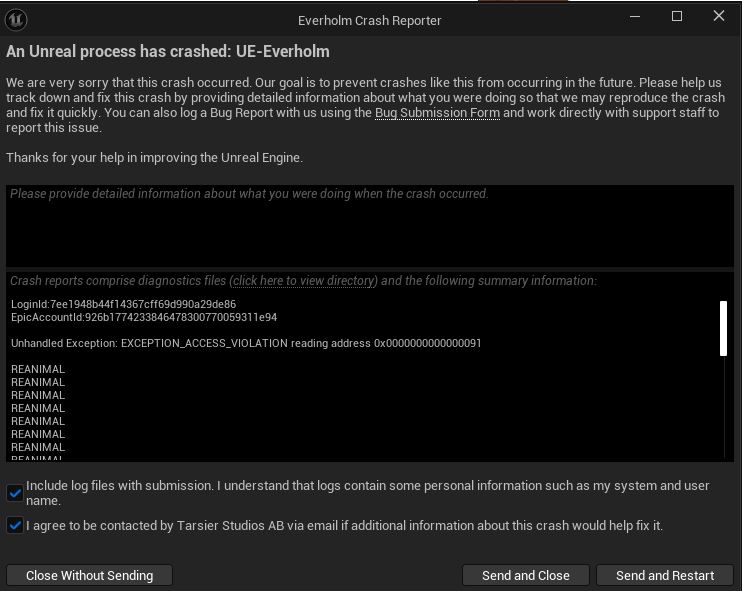This screenshot has width=742, height=591.
Task: Click the summary information scrollbar thumb
Action: coord(723,328)
